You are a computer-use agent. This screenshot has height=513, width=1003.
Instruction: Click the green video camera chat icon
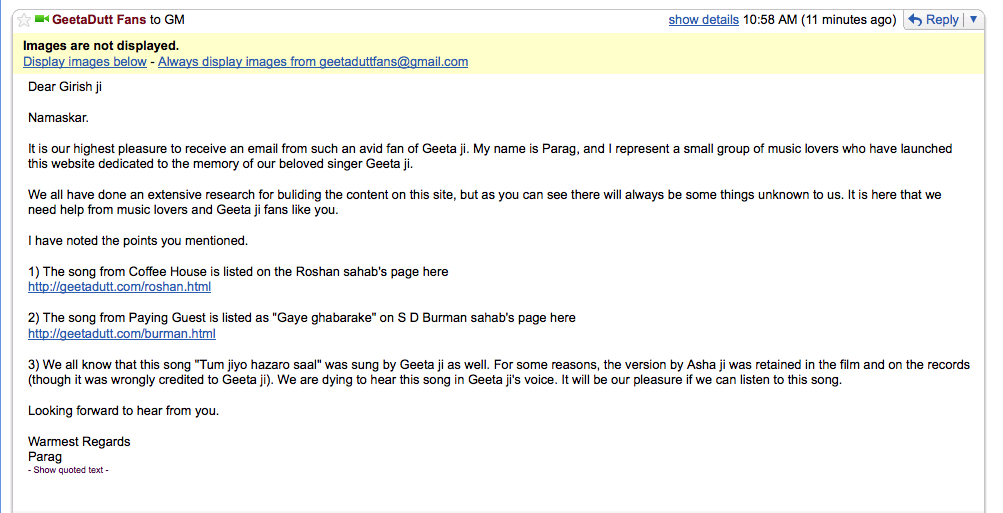[x=42, y=19]
